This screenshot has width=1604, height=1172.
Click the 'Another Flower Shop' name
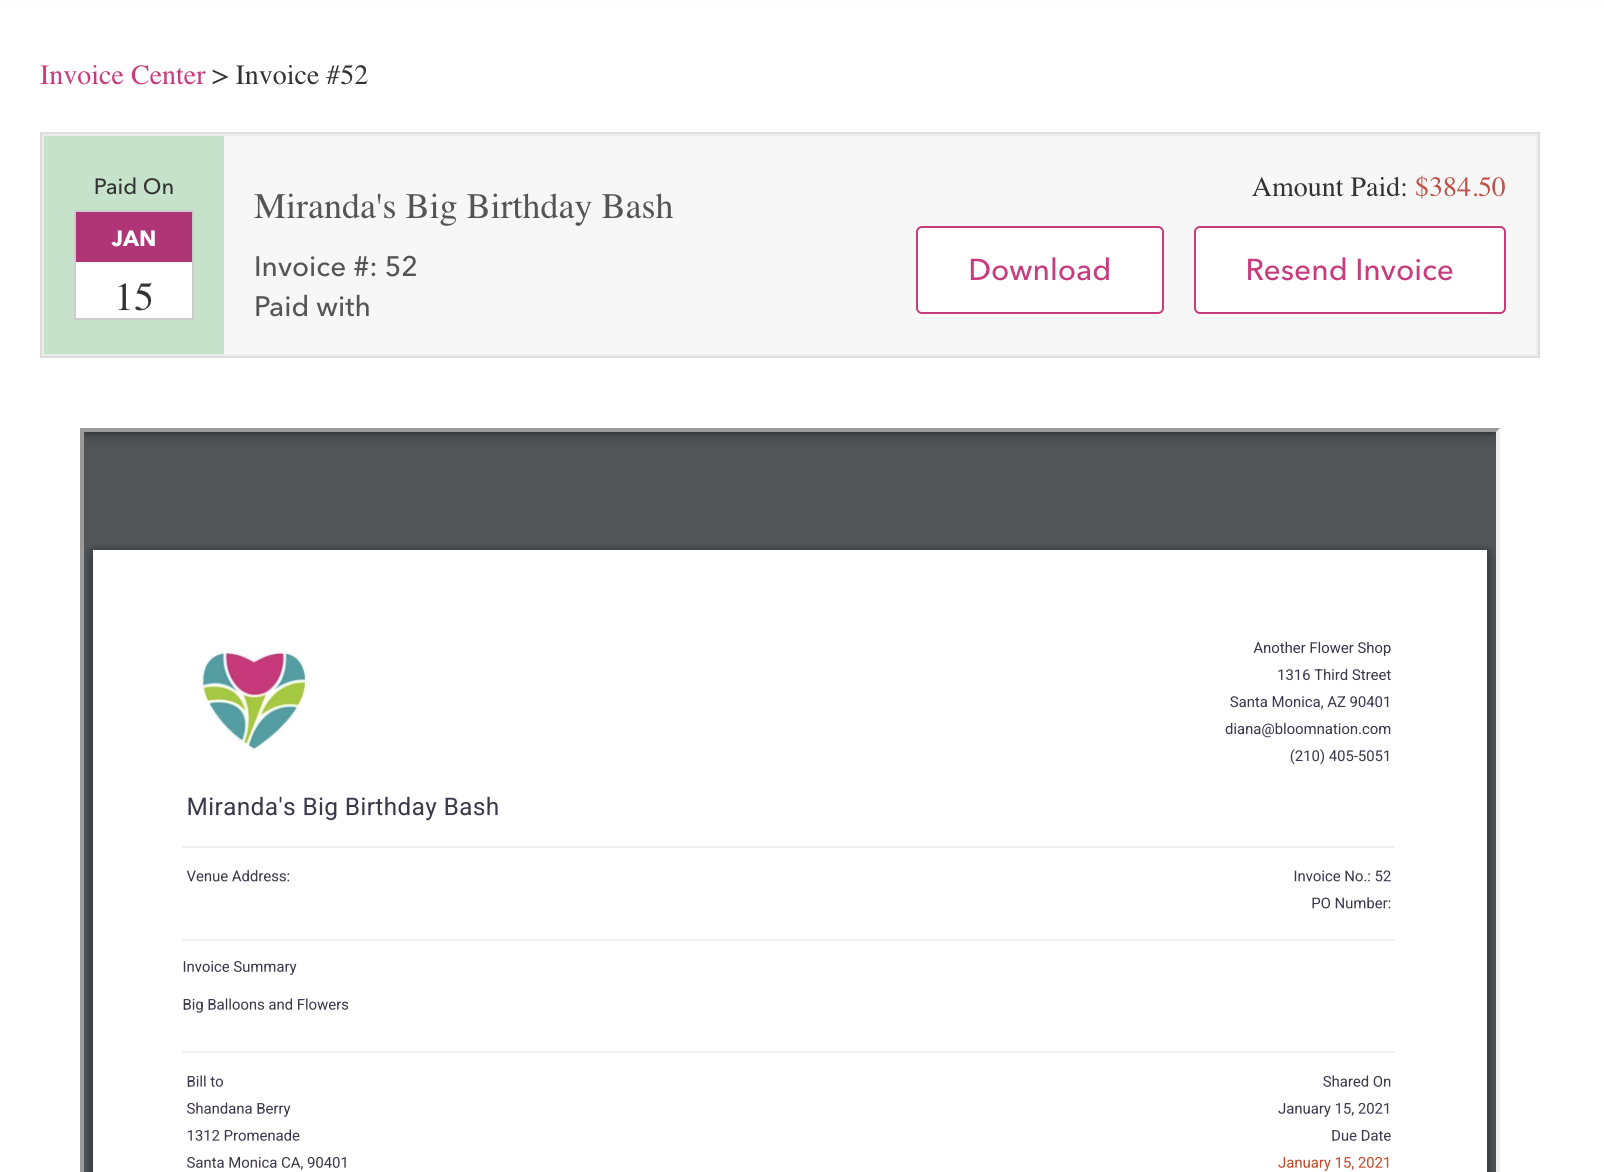click(1322, 648)
